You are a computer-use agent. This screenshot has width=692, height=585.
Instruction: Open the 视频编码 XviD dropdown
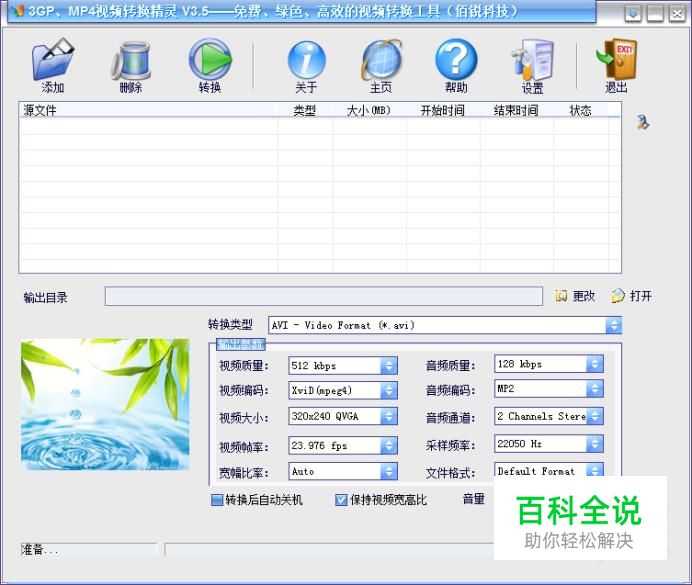[388, 390]
